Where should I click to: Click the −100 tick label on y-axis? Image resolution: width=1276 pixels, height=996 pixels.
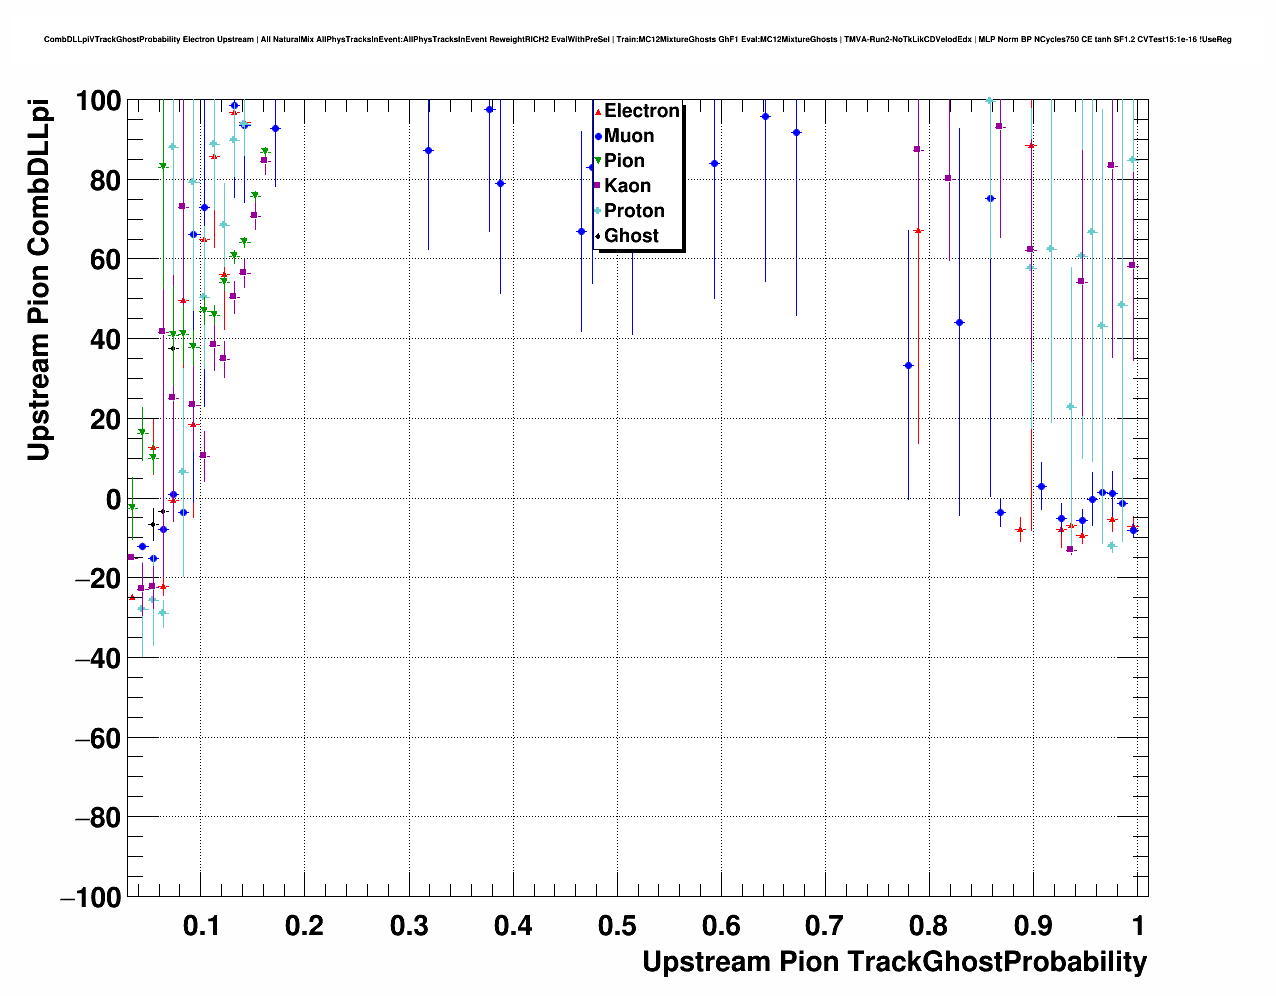pos(90,898)
